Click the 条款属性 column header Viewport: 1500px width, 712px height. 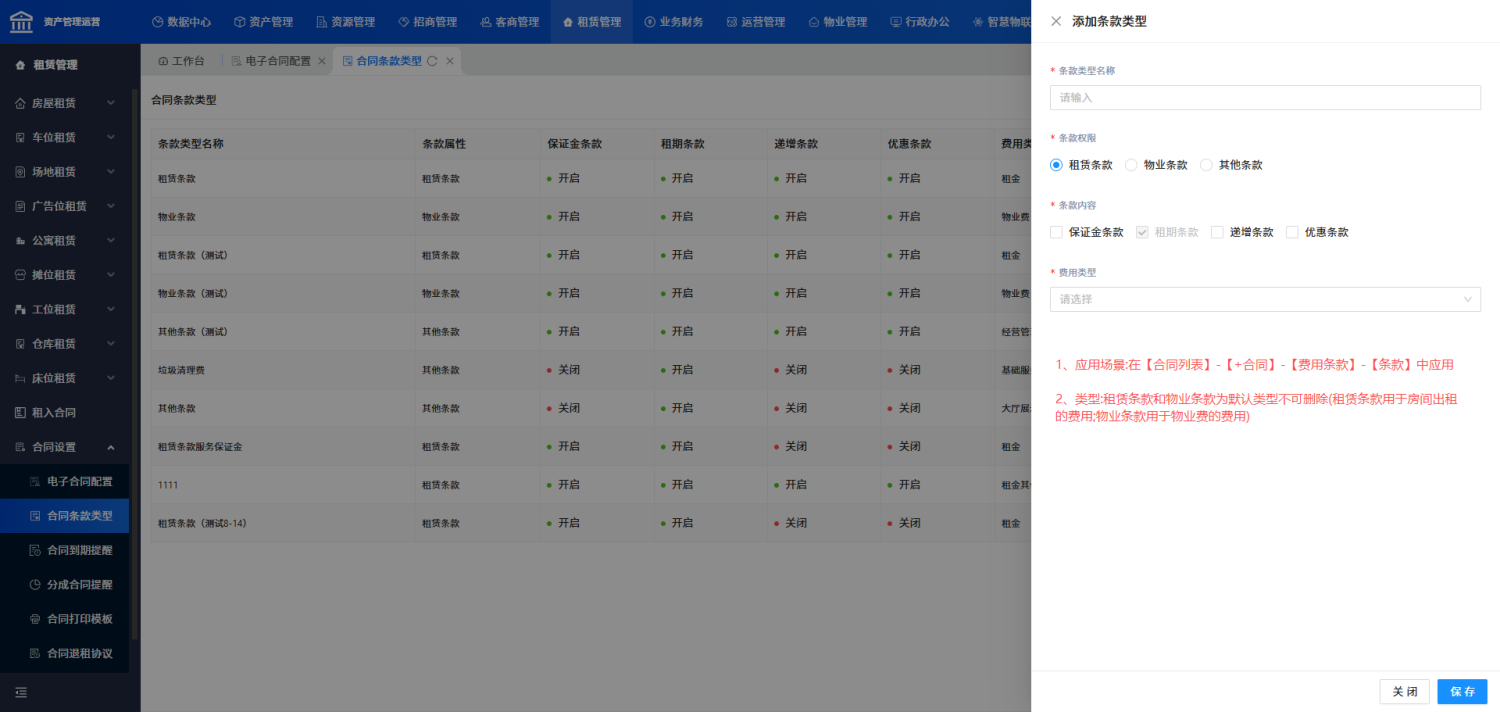[444, 144]
